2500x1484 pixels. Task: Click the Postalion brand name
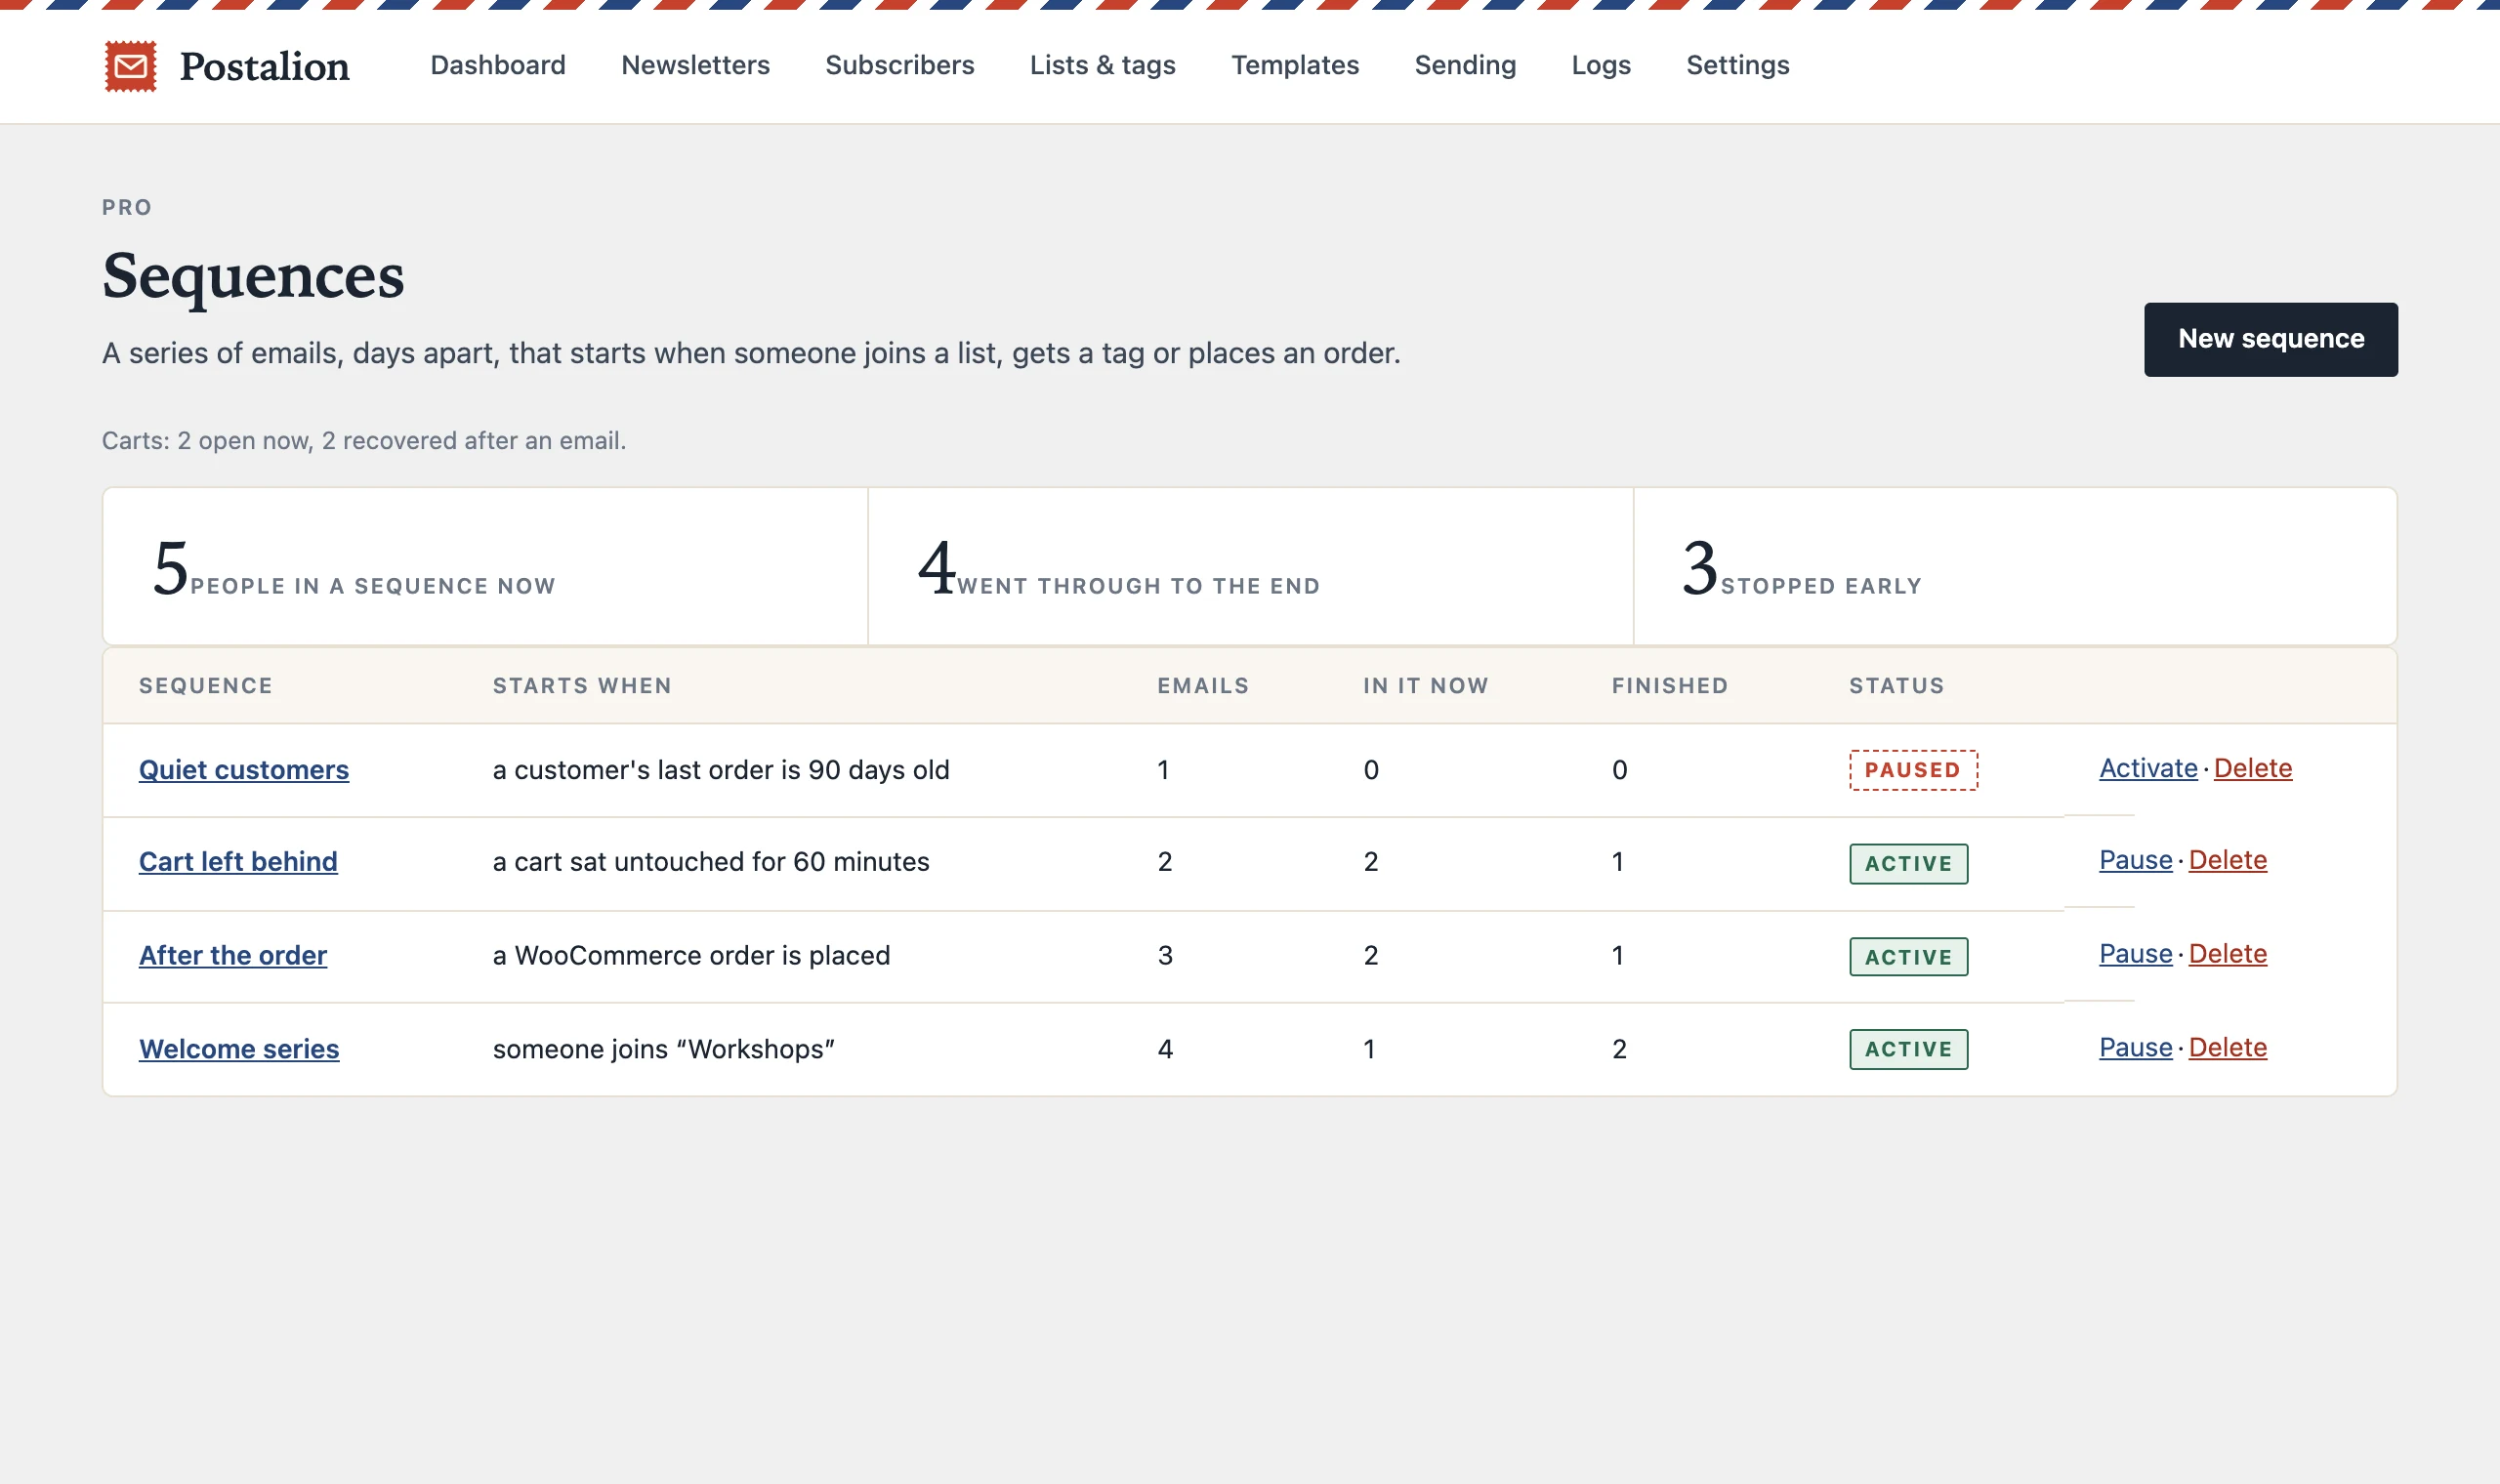point(264,66)
